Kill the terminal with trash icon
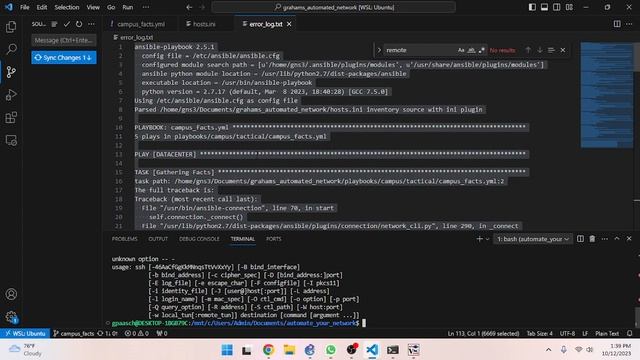 [592, 239]
